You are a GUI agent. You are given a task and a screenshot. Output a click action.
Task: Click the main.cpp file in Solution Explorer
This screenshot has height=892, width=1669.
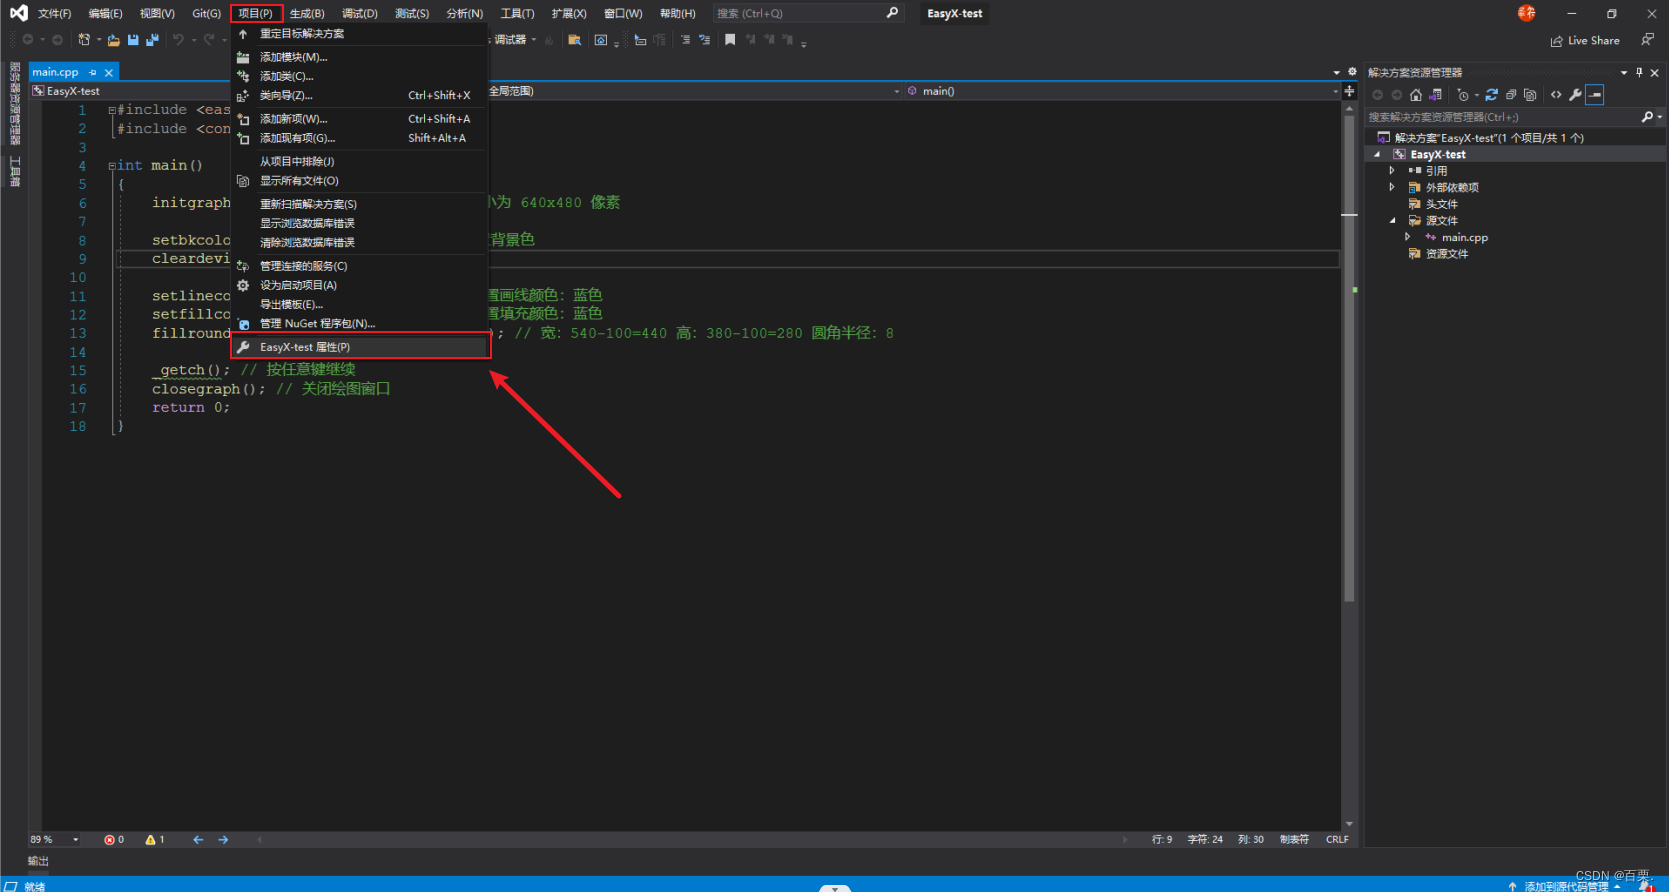click(x=1464, y=237)
